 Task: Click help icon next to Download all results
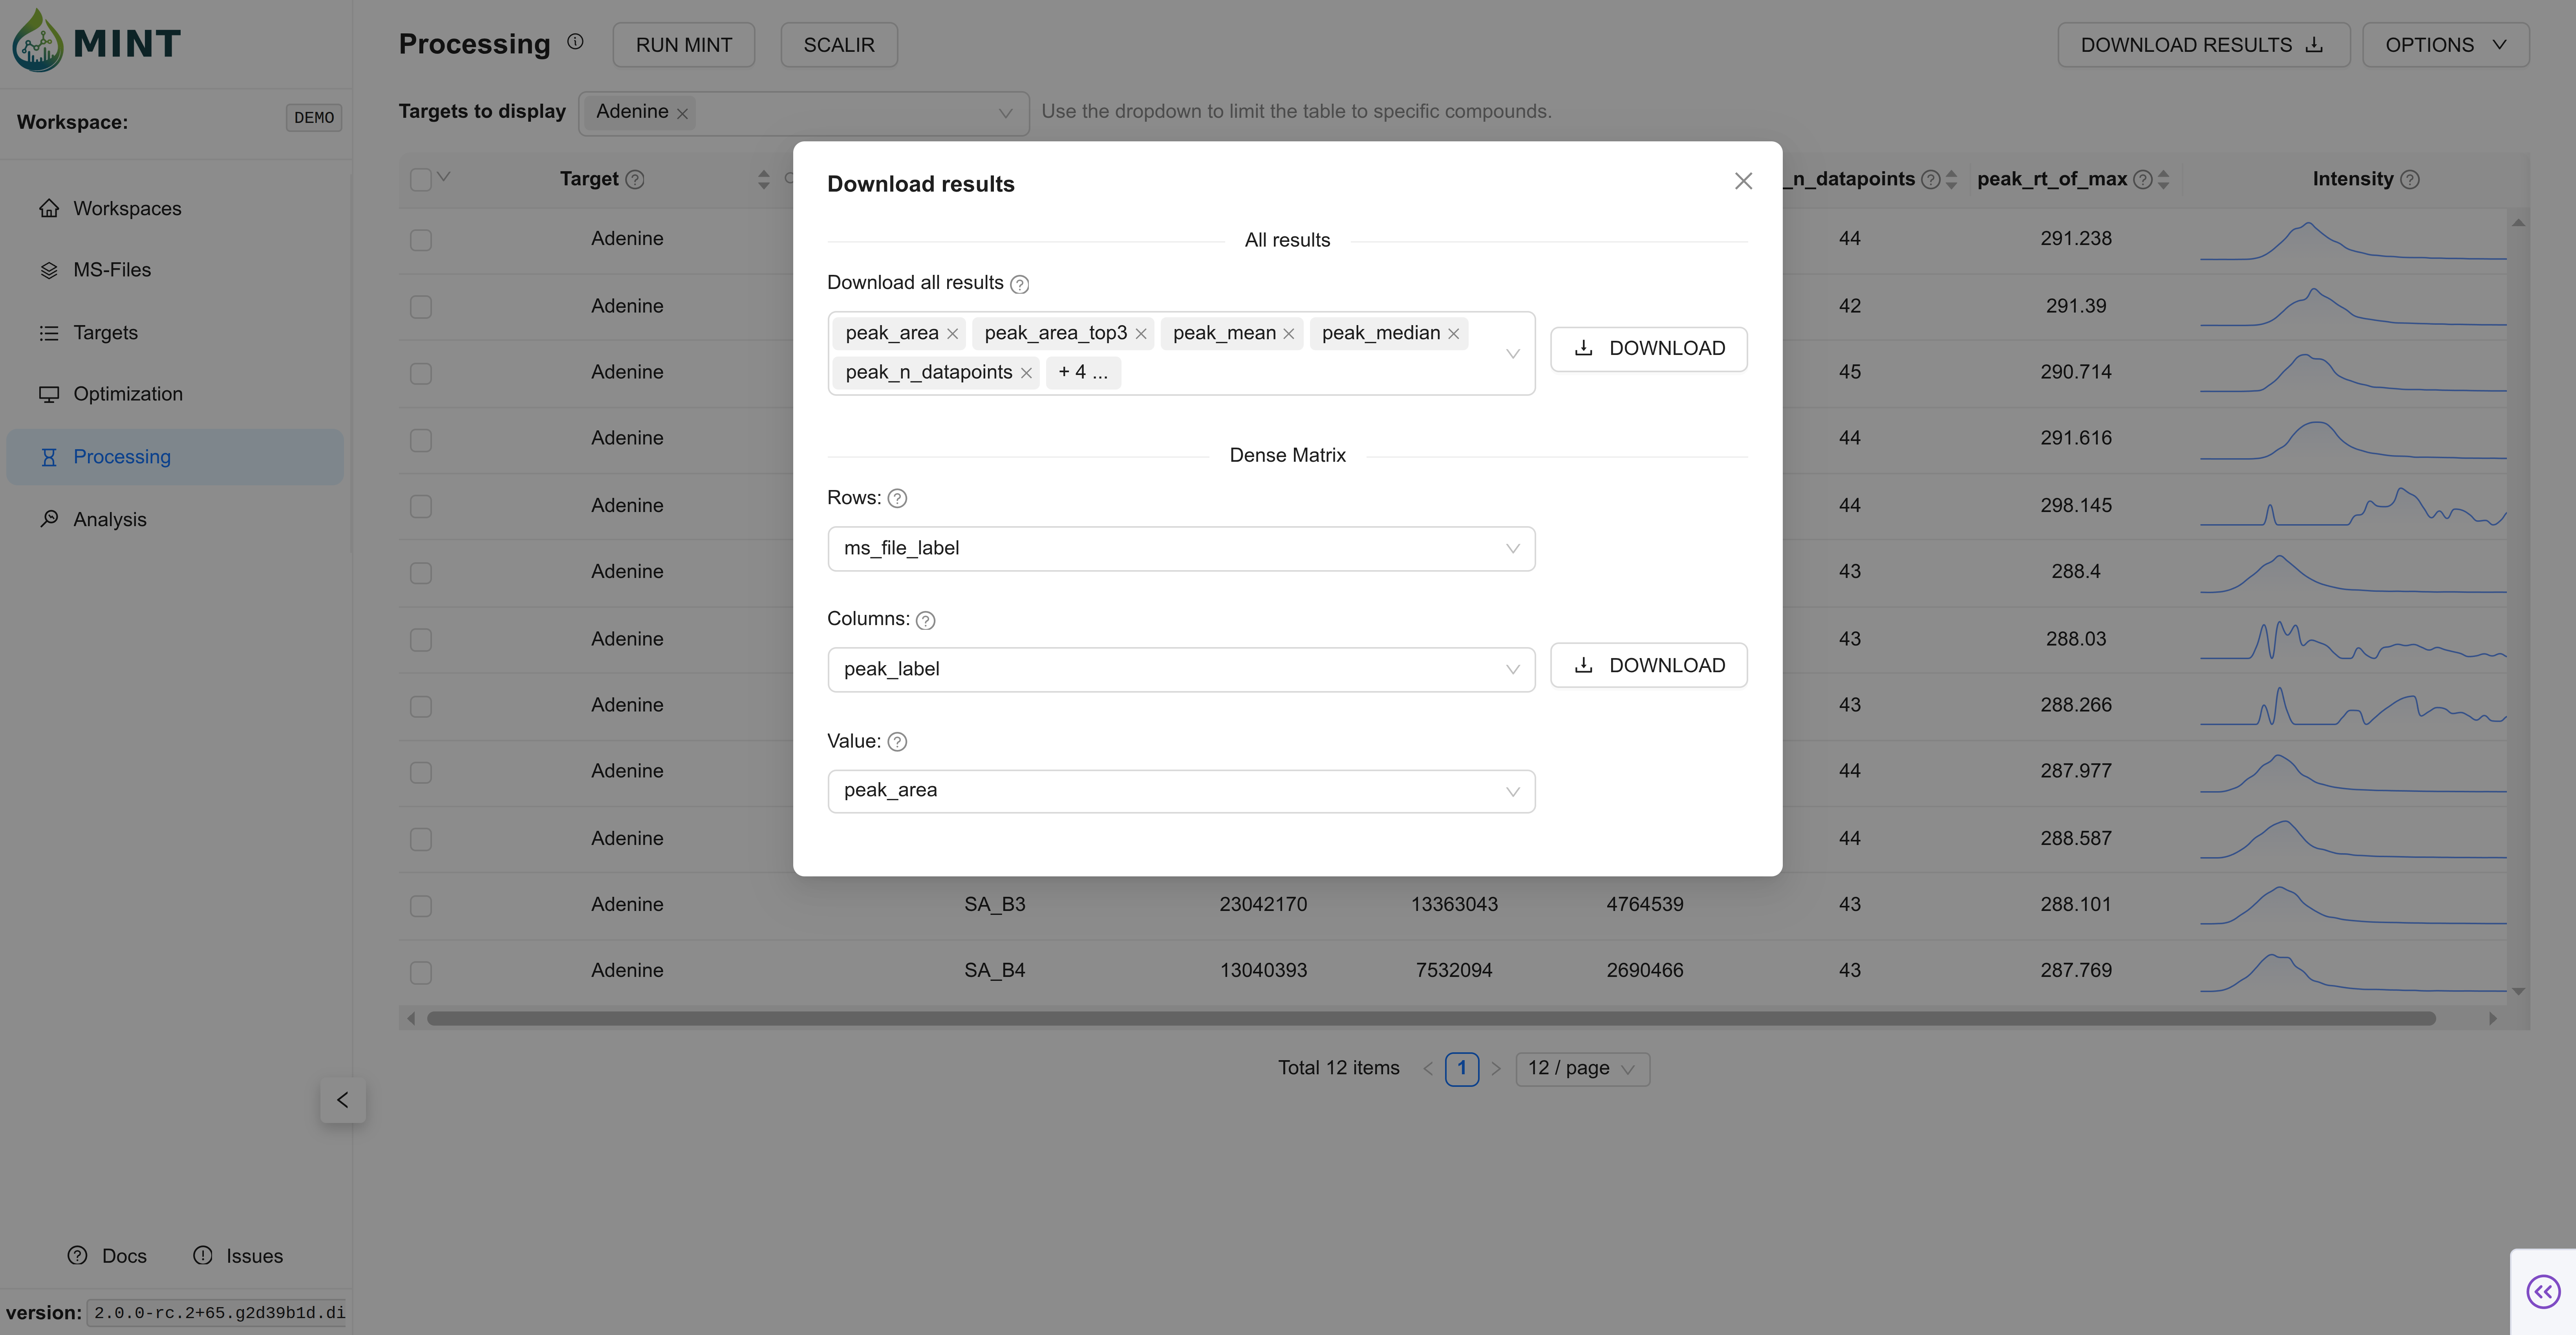[x=1019, y=284]
